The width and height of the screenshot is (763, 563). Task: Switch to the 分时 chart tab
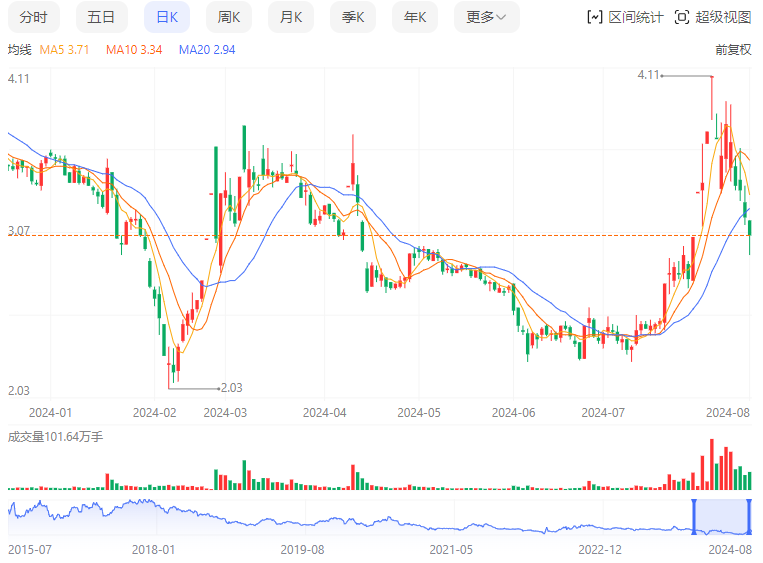coord(34,18)
